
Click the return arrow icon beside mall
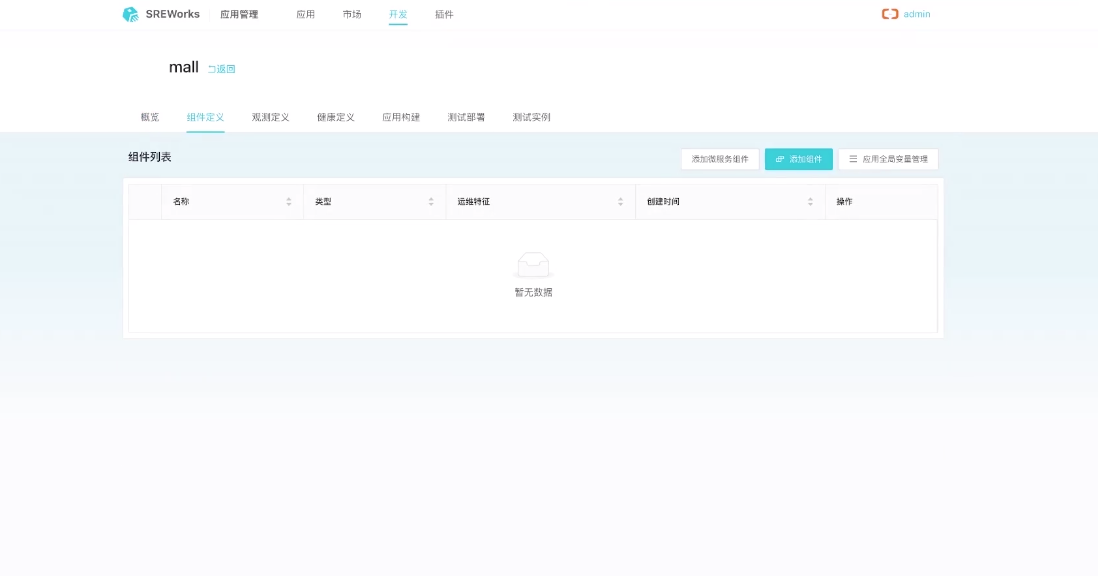pos(212,69)
